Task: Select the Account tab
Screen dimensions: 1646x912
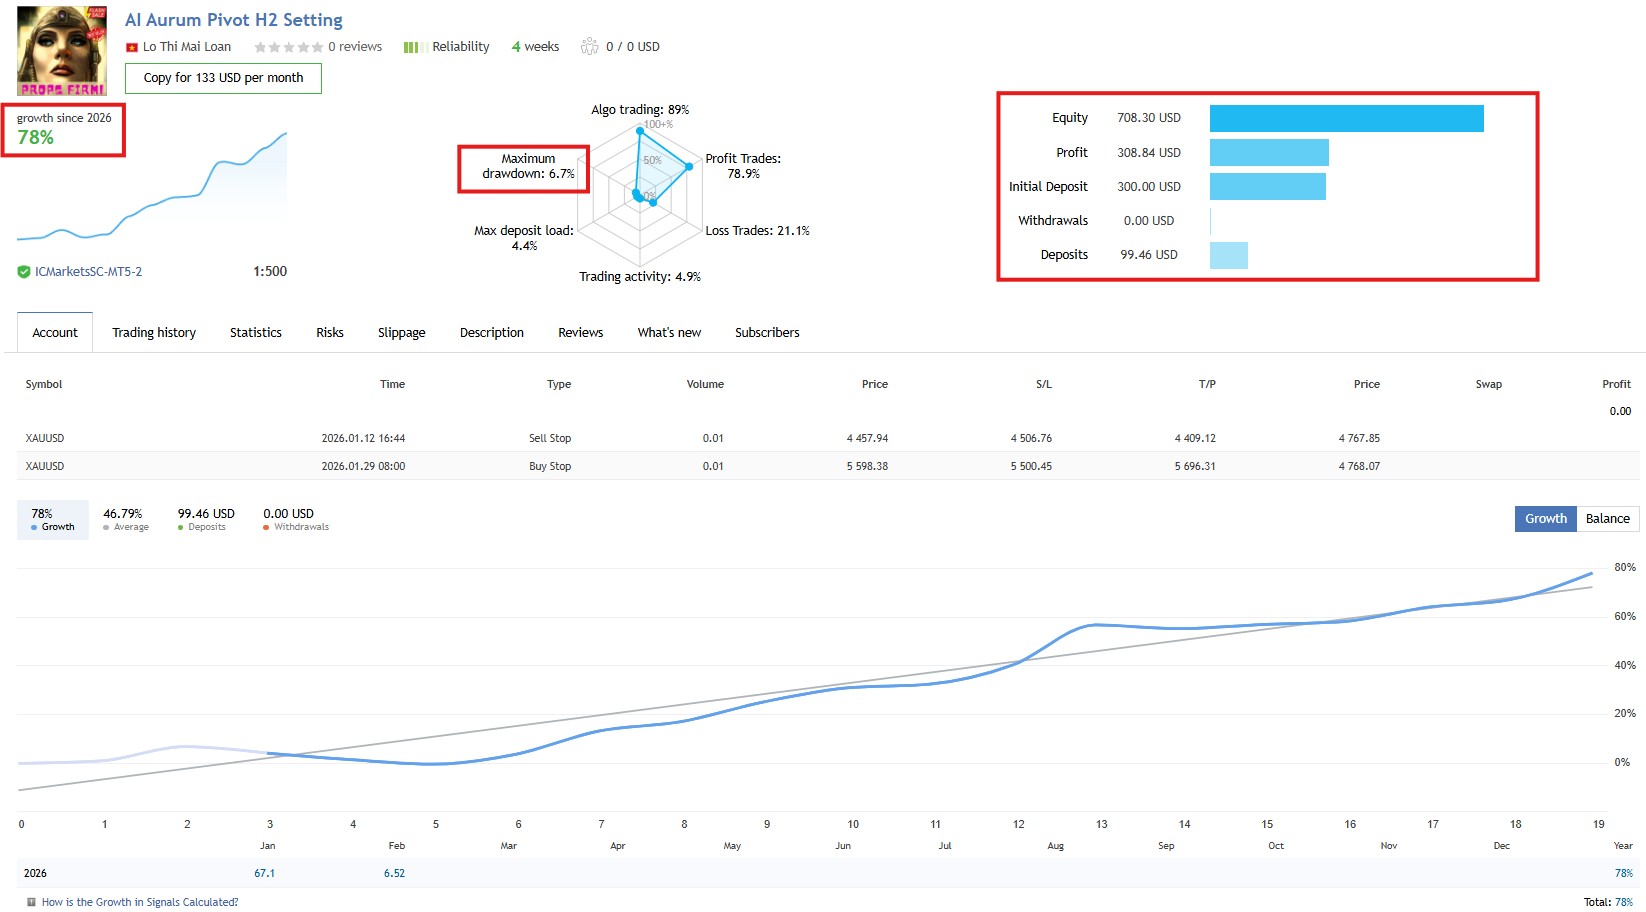Action: [x=55, y=332]
